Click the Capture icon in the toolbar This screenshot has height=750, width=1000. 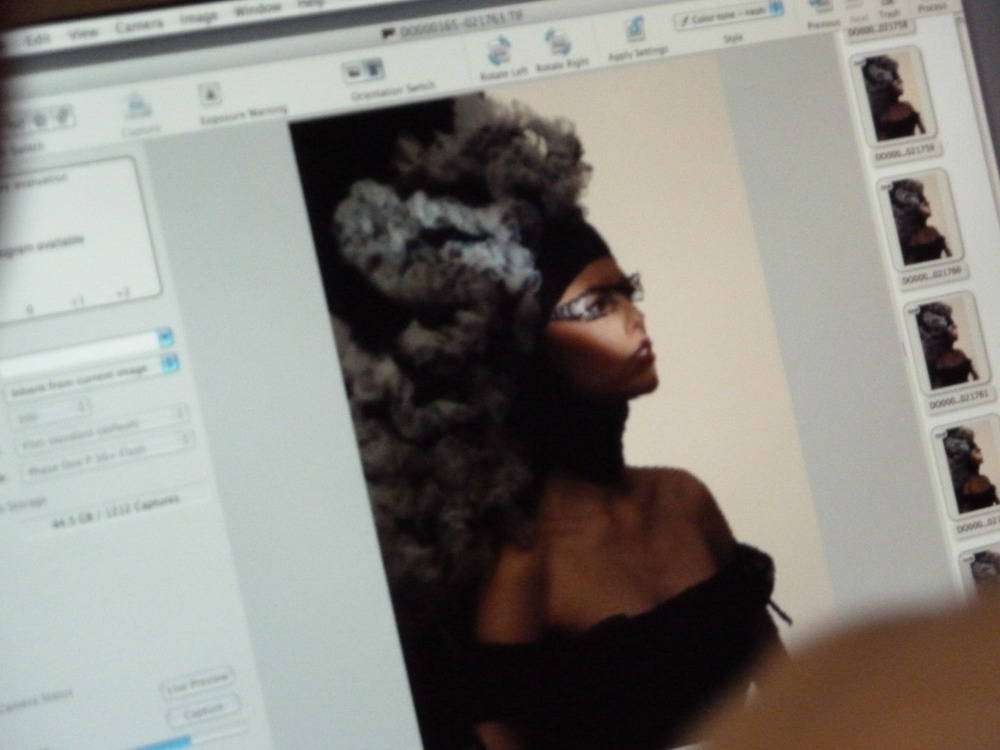tap(137, 106)
